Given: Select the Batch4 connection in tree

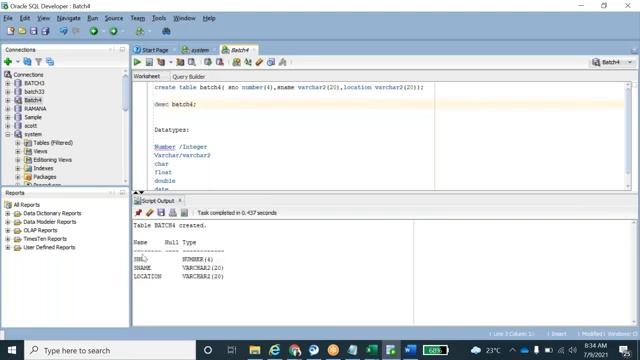Looking at the screenshot, I should point(33,100).
